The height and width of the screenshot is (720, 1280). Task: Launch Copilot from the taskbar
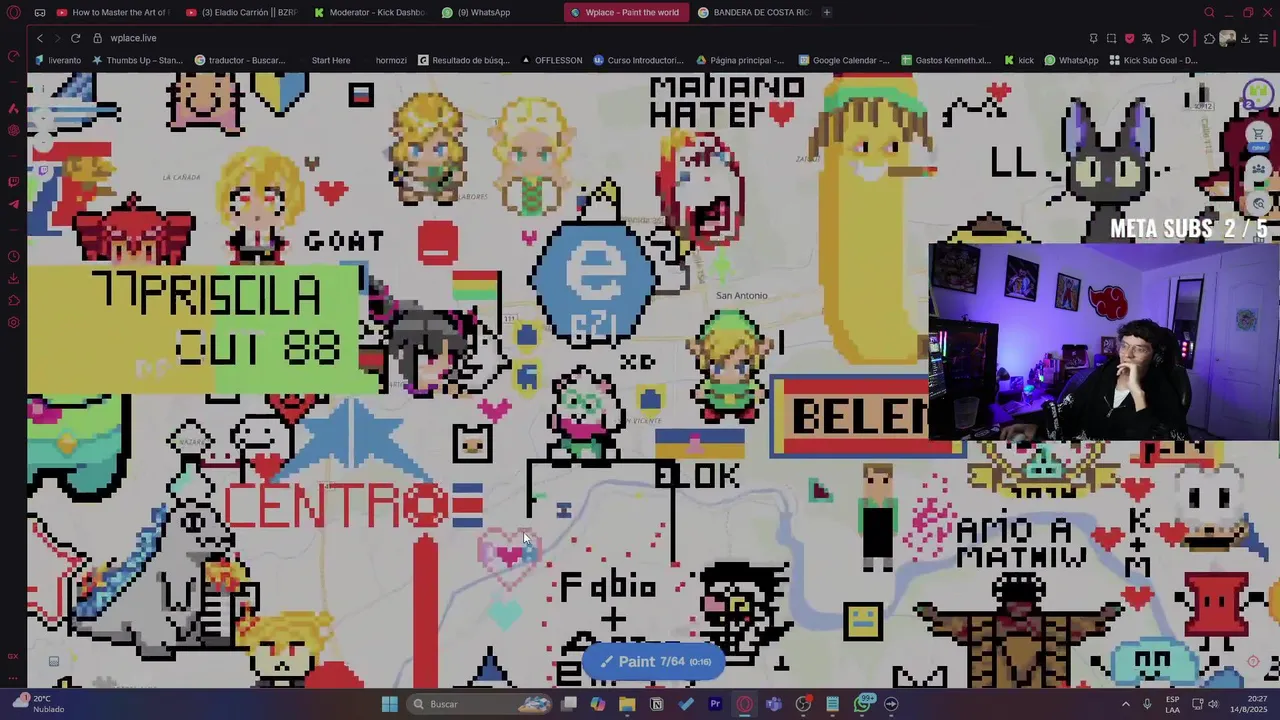[x=598, y=704]
